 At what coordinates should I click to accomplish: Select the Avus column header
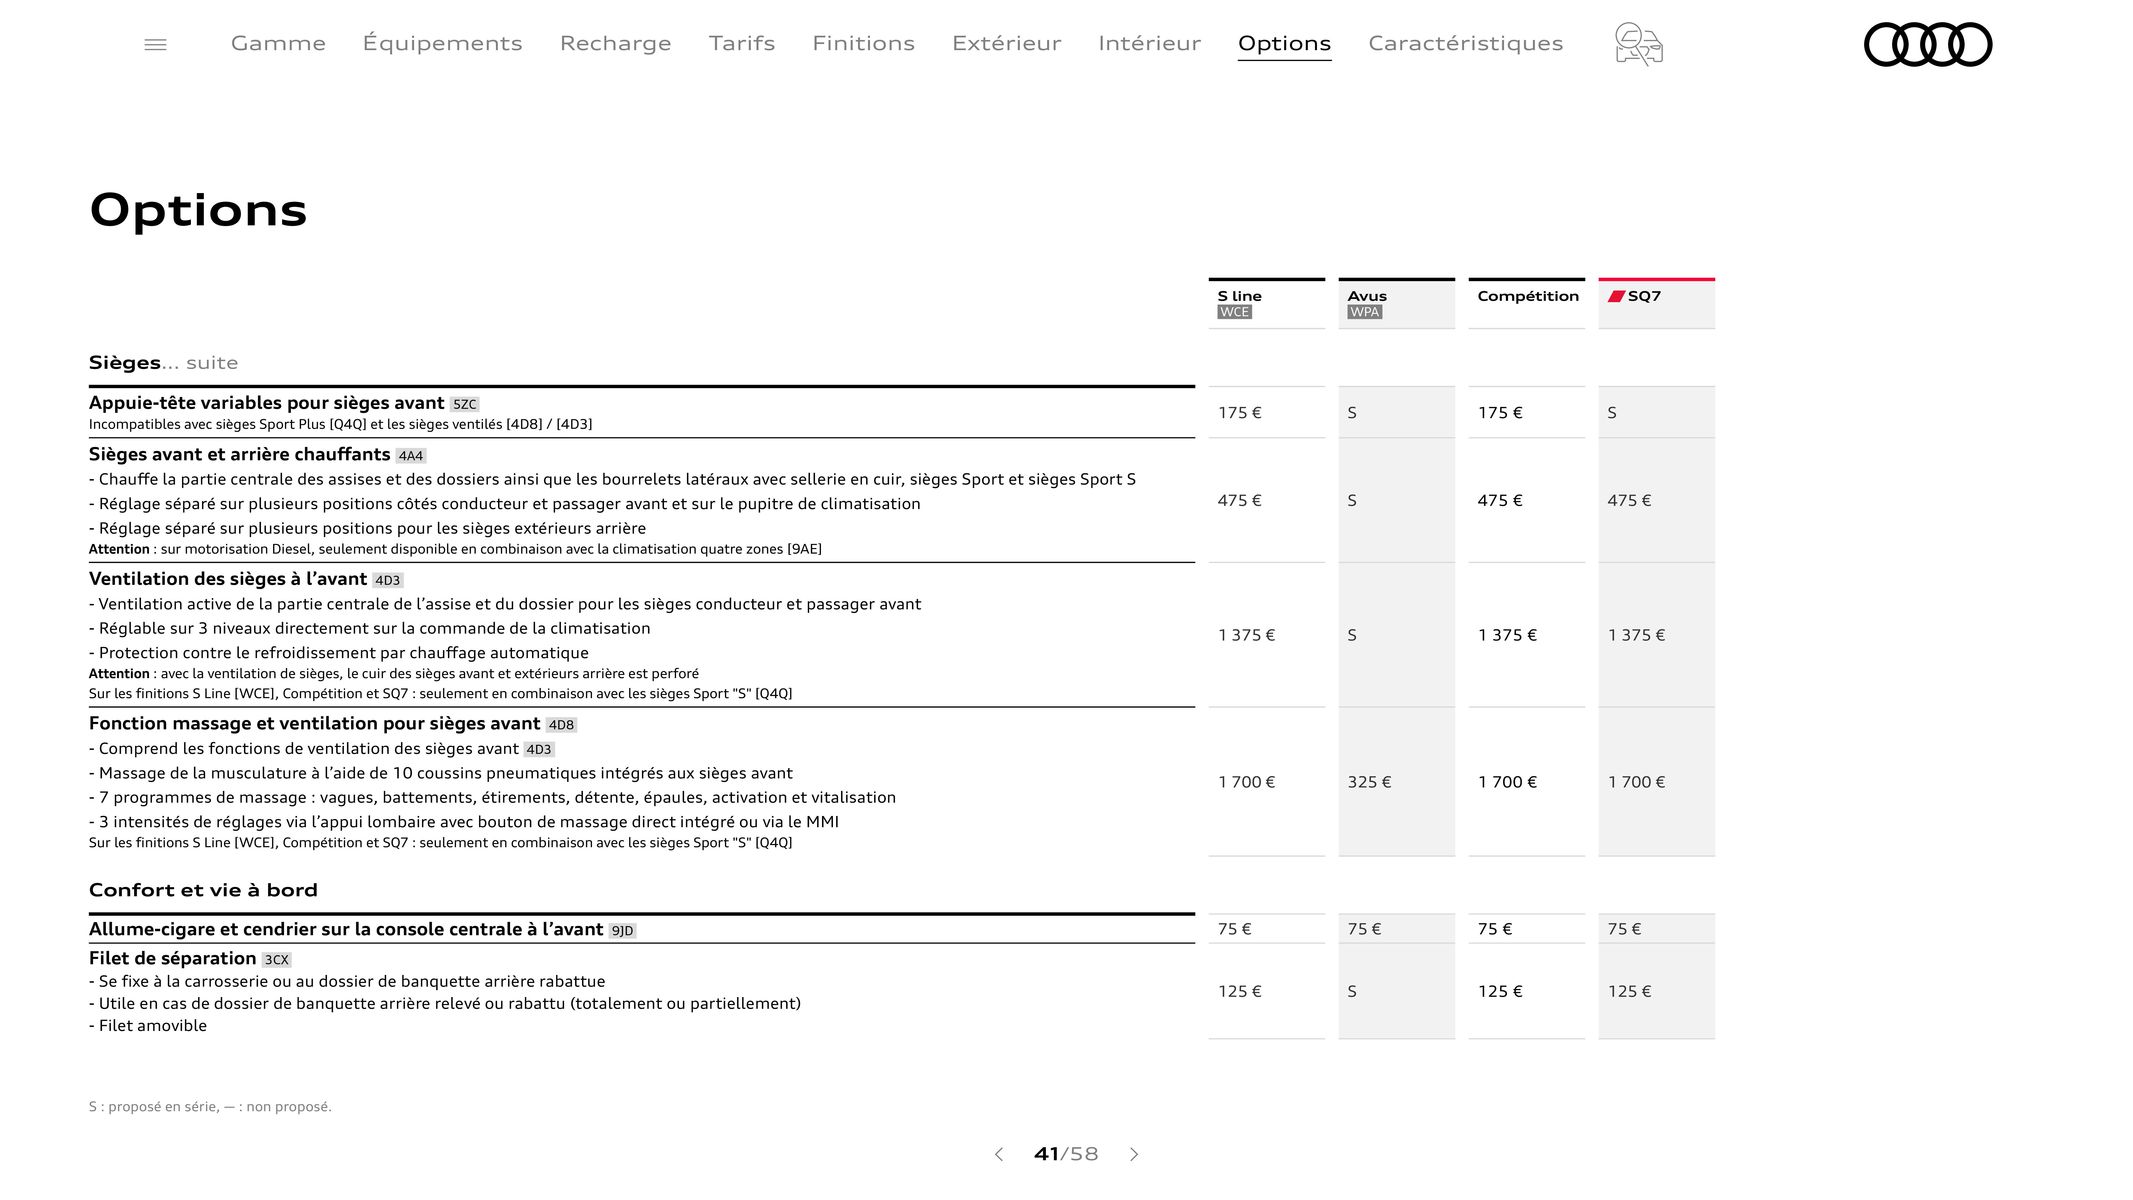[1396, 303]
